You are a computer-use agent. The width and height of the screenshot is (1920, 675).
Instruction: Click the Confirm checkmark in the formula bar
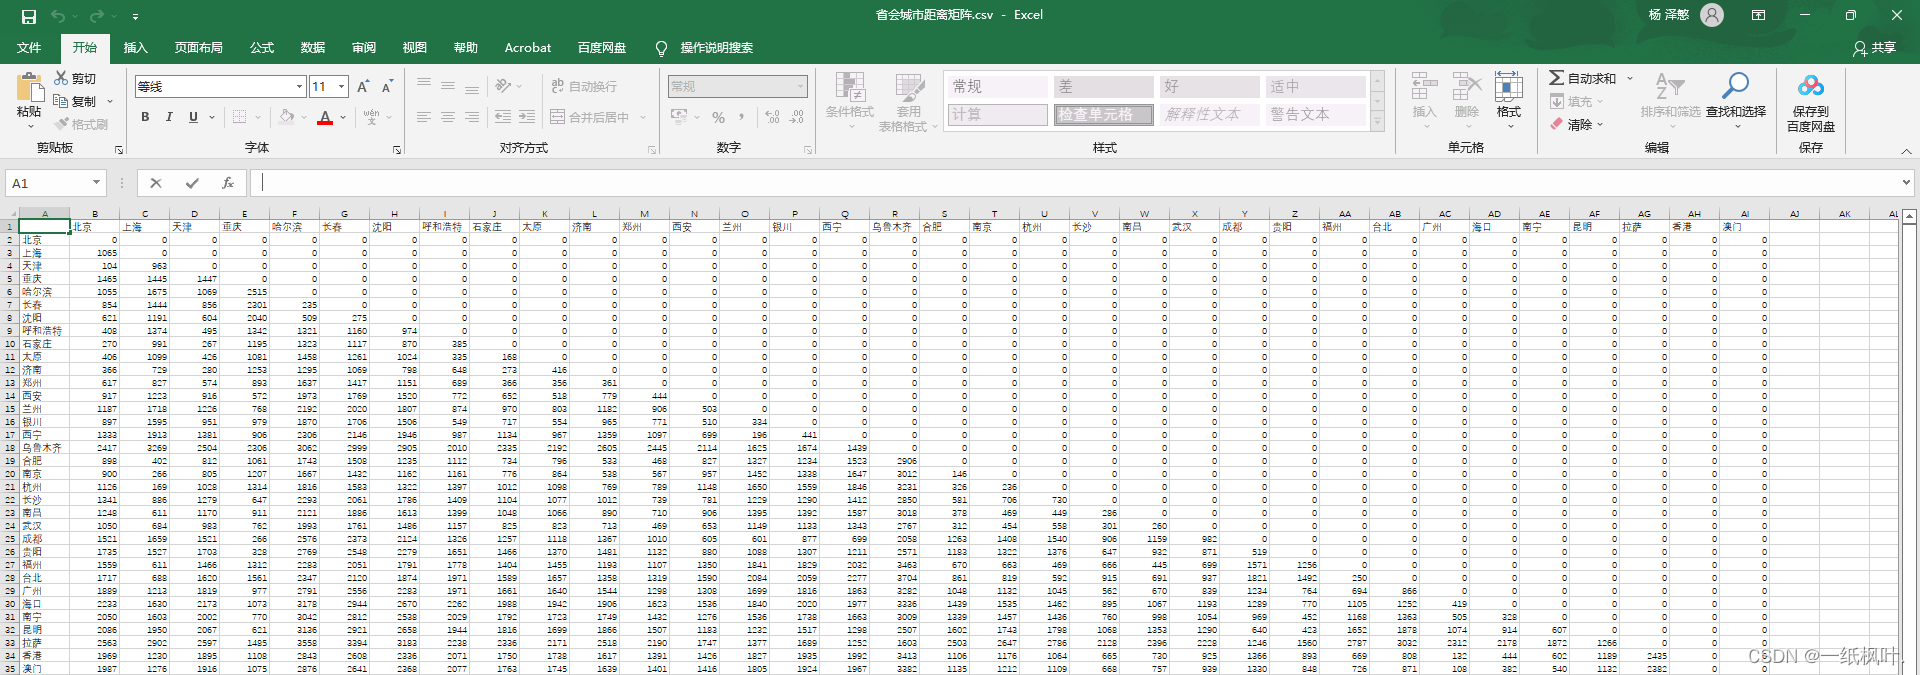click(x=192, y=183)
